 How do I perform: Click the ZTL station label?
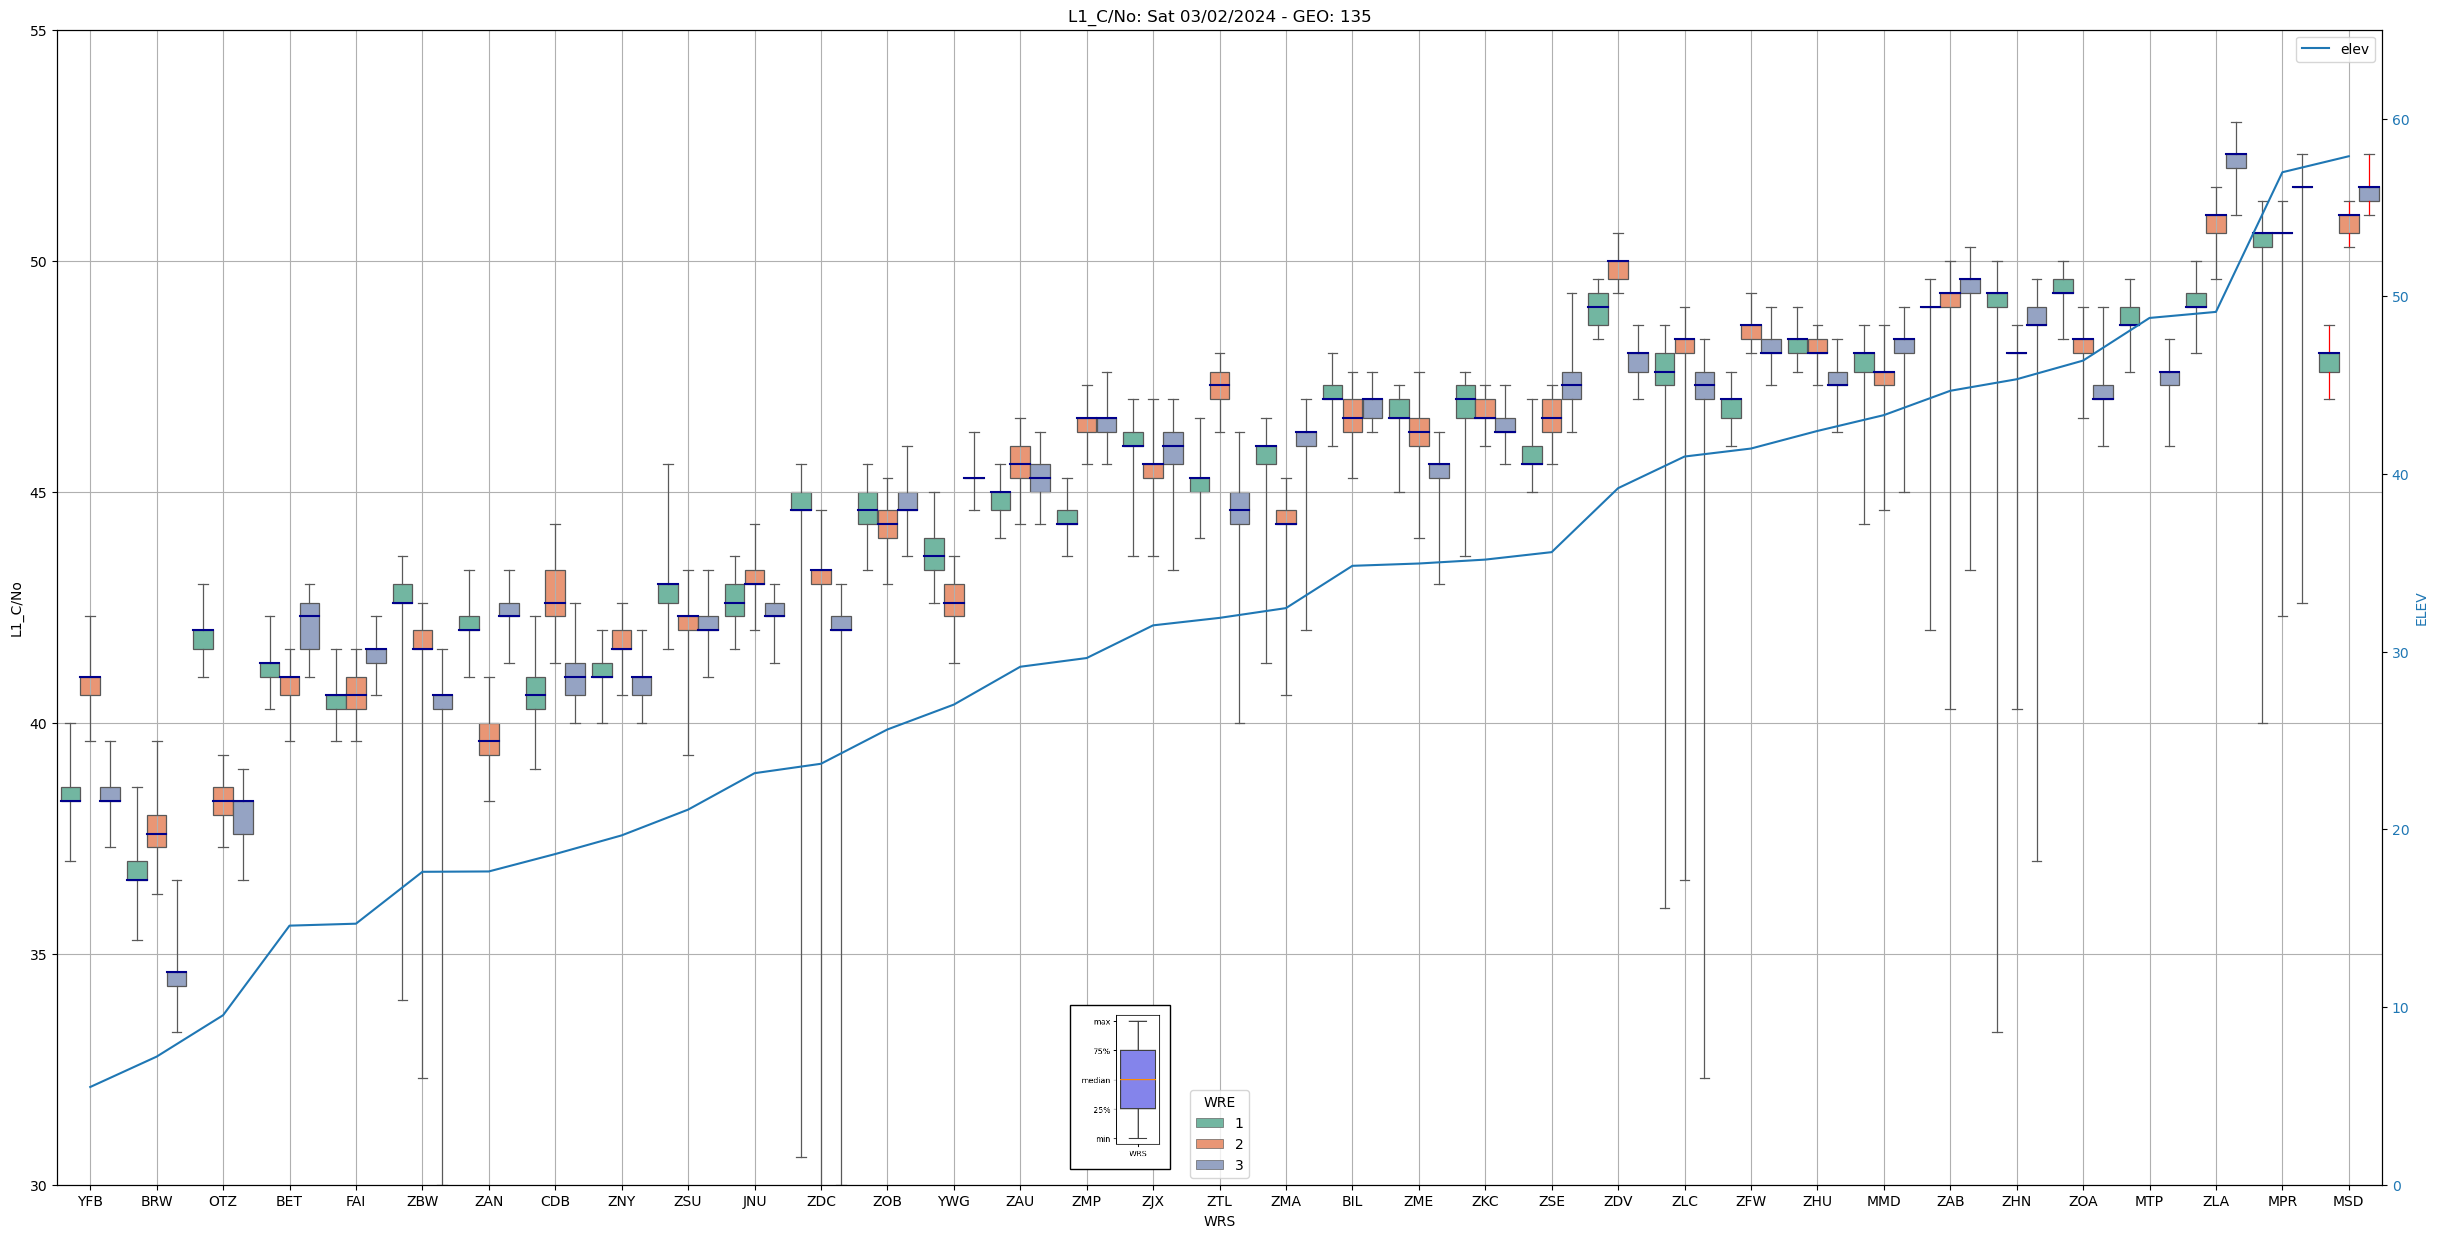1219,1201
